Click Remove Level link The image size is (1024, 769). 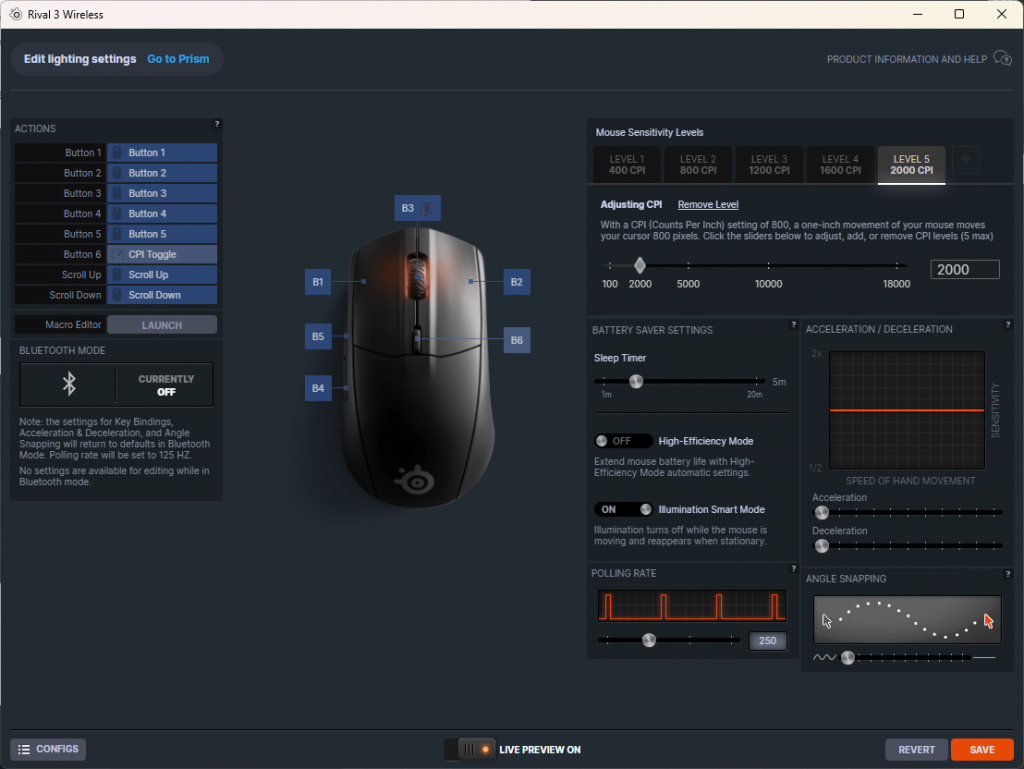(x=708, y=204)
